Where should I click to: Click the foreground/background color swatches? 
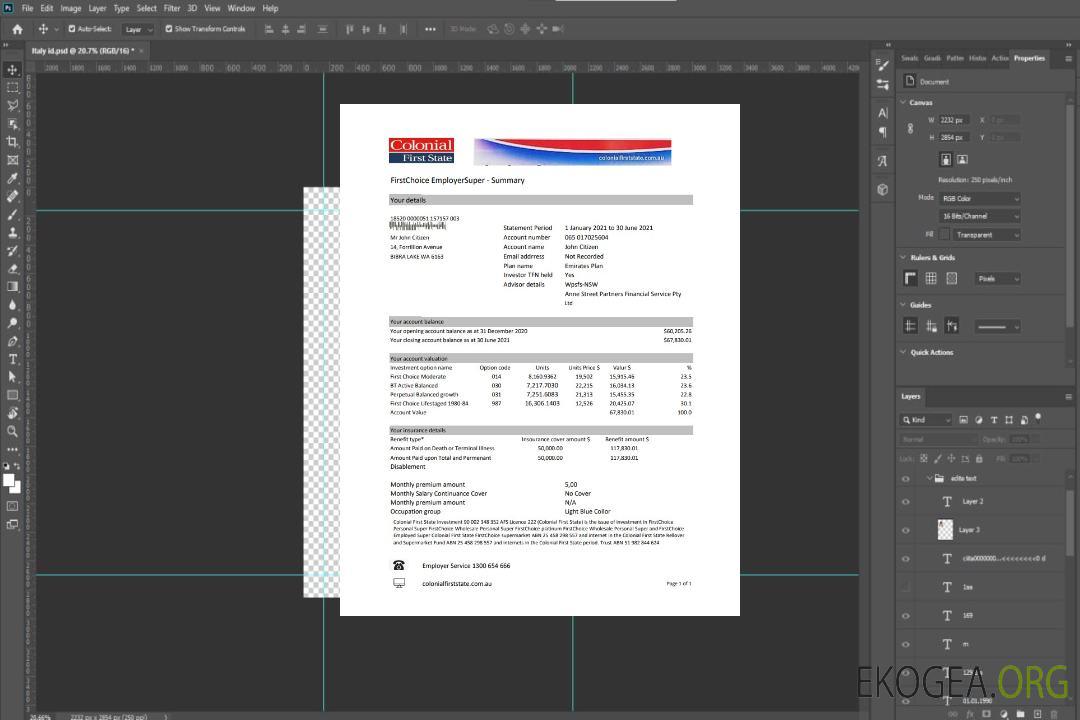[12, 484]
